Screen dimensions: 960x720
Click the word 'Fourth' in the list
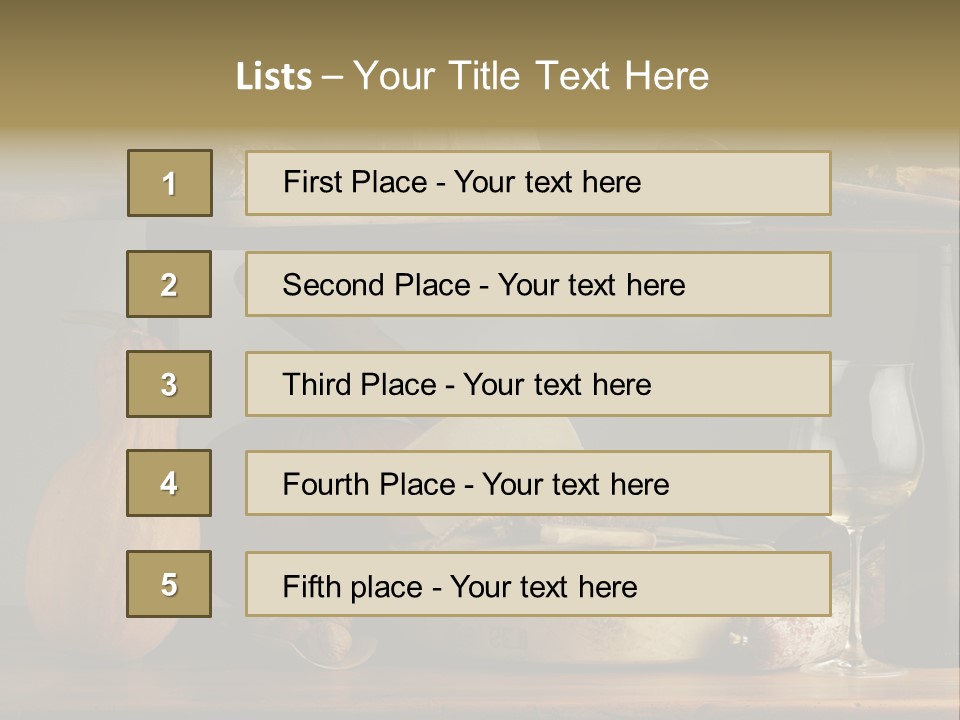326,485
